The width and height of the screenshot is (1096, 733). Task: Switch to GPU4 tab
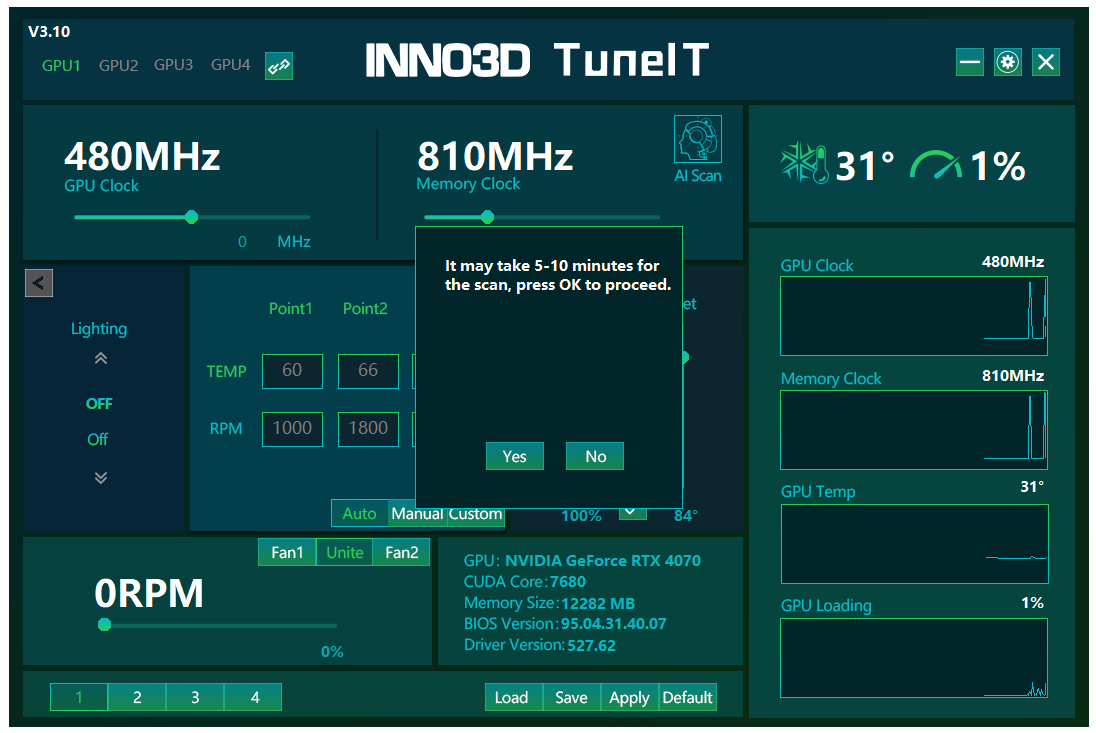tap(231, 65)
